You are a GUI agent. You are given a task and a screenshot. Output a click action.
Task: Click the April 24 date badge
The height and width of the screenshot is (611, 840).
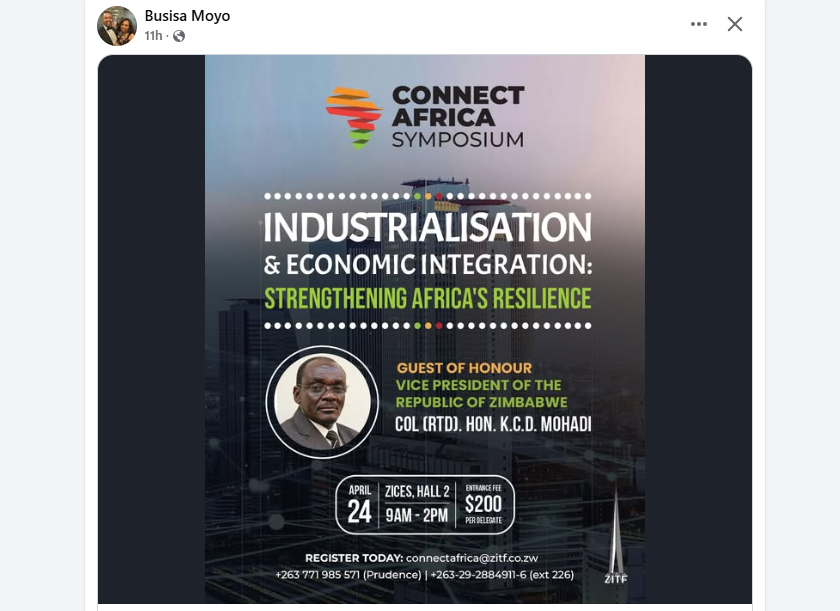coord(359,505)
